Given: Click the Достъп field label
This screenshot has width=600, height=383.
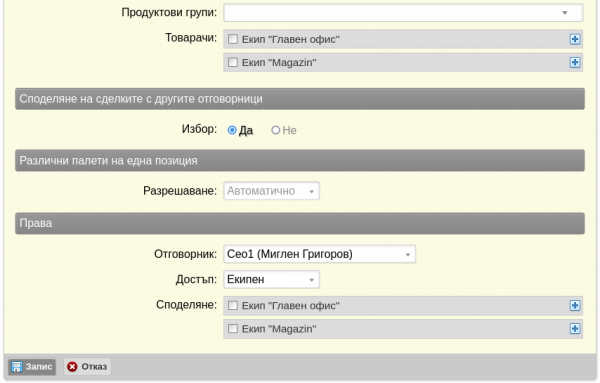Looking at the screenshot, I should point(196,279).
